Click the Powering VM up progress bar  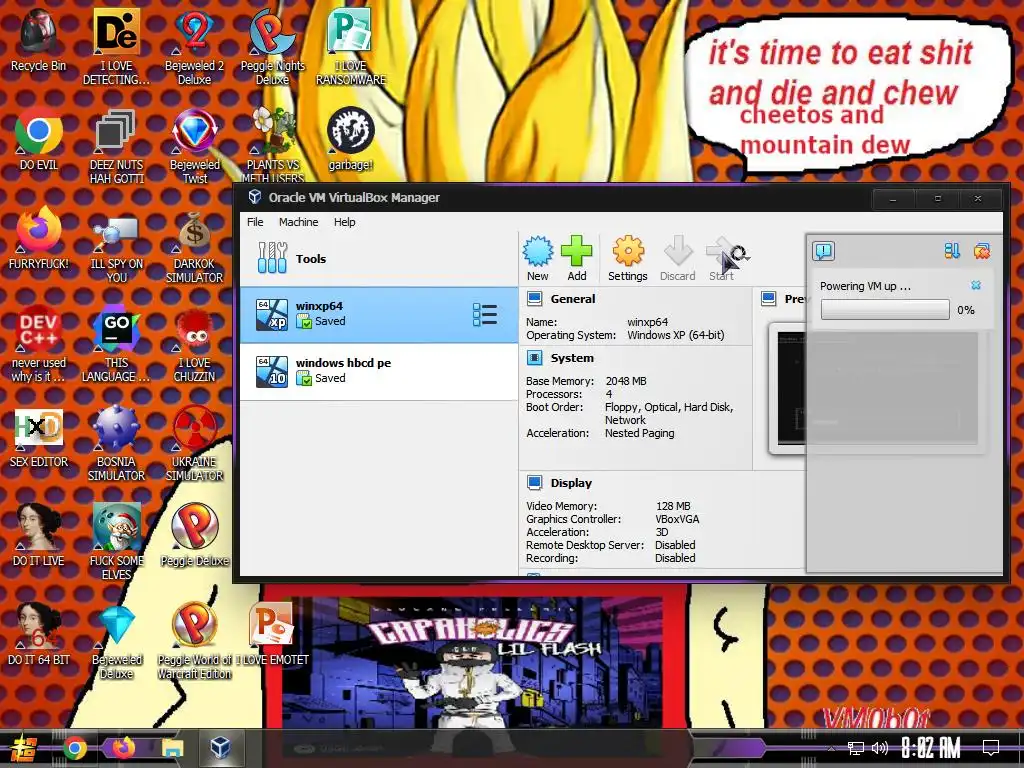click(885, 310)
